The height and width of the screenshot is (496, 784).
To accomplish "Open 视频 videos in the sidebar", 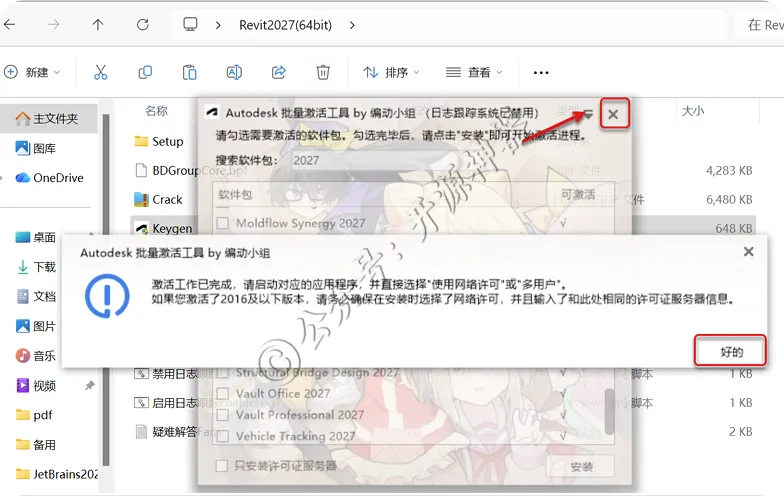I will point(36,386).
